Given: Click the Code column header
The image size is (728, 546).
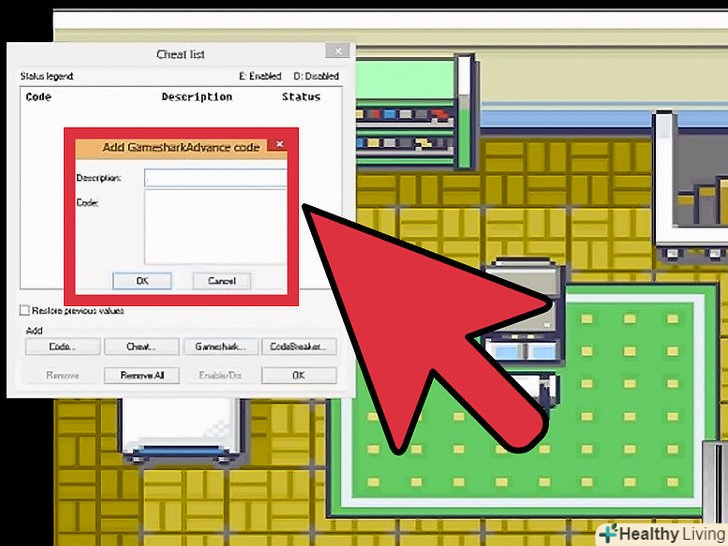Looking at the screenshot, I should pos(39,97).
